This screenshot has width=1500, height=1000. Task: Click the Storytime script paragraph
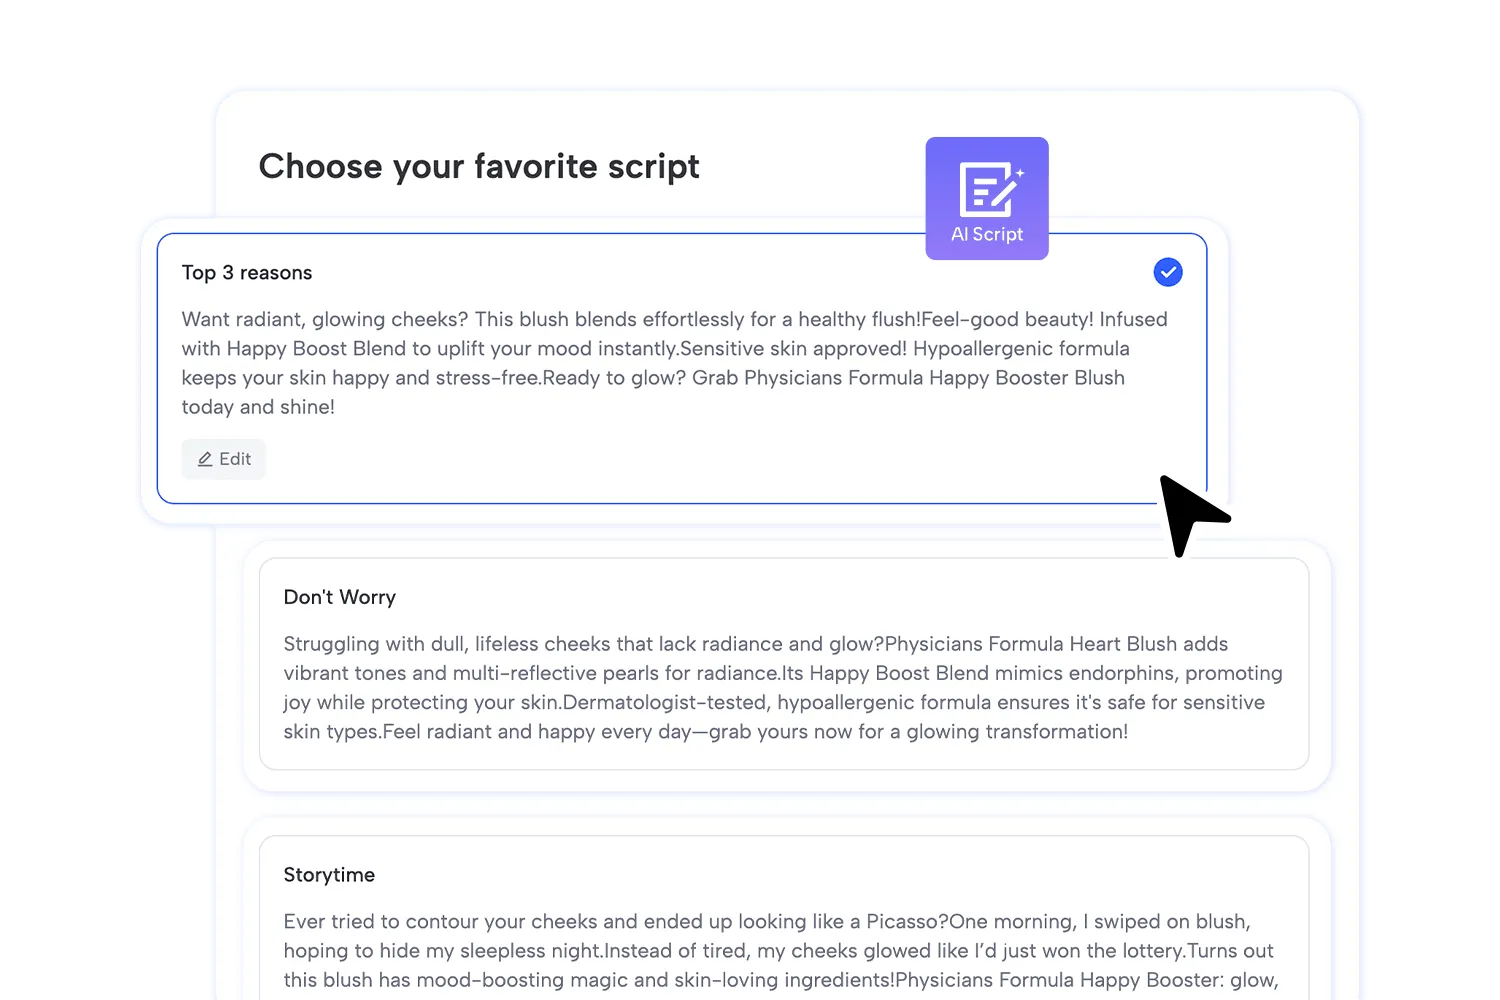pyautogui.click(x=781, y=951)
